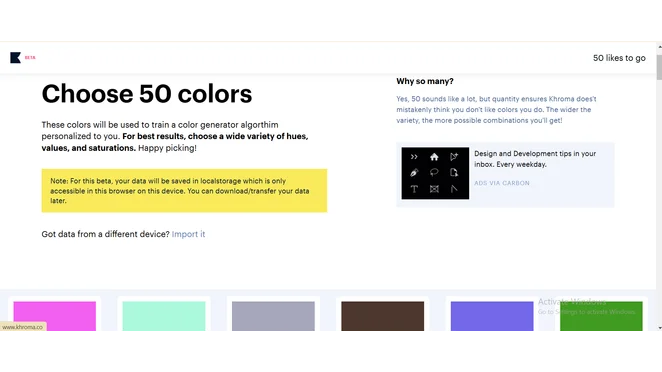
Task: Click the double chevron icon in the ad
Action: 414,157
